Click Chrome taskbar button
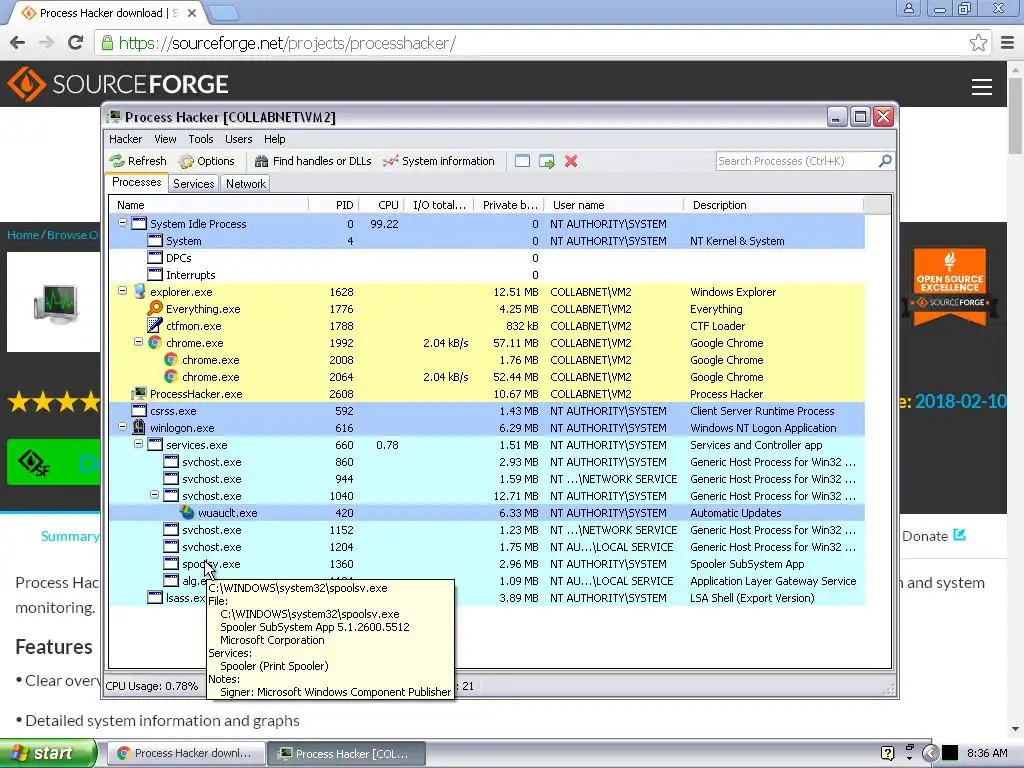 [x=185, y=754]
